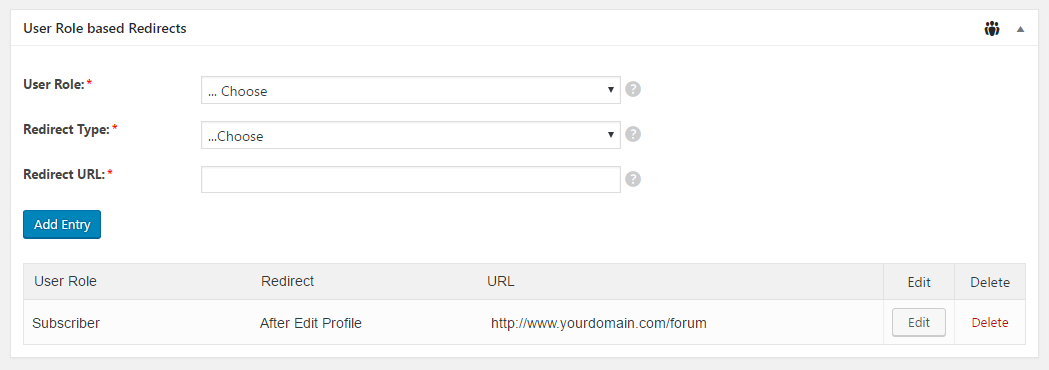Click the yourdomain.com/forum URL entry
Image resolution: width=1049 pixels, height=370 pixels.
click(x=599, y=323)
